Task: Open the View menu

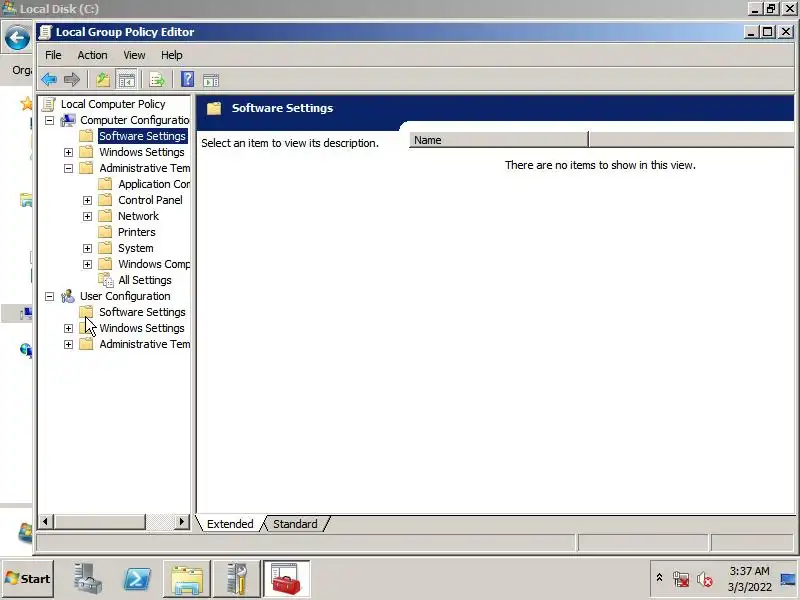Action: coord(134,55)
